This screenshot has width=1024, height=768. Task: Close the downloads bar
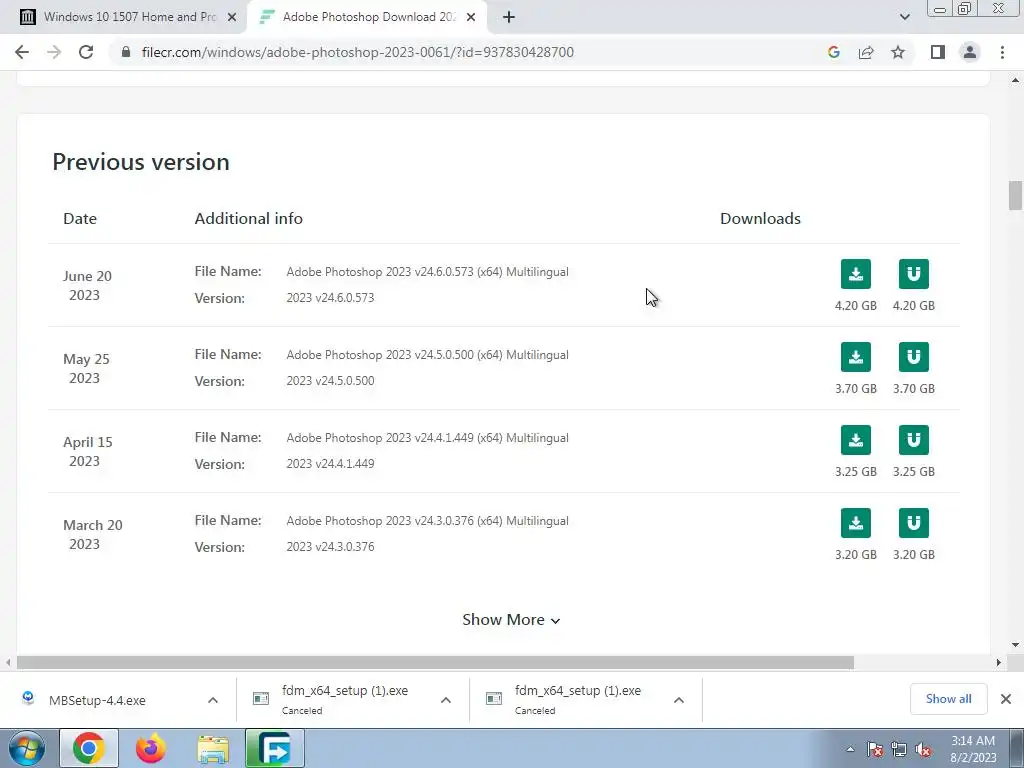click(x=1006, y=699)
